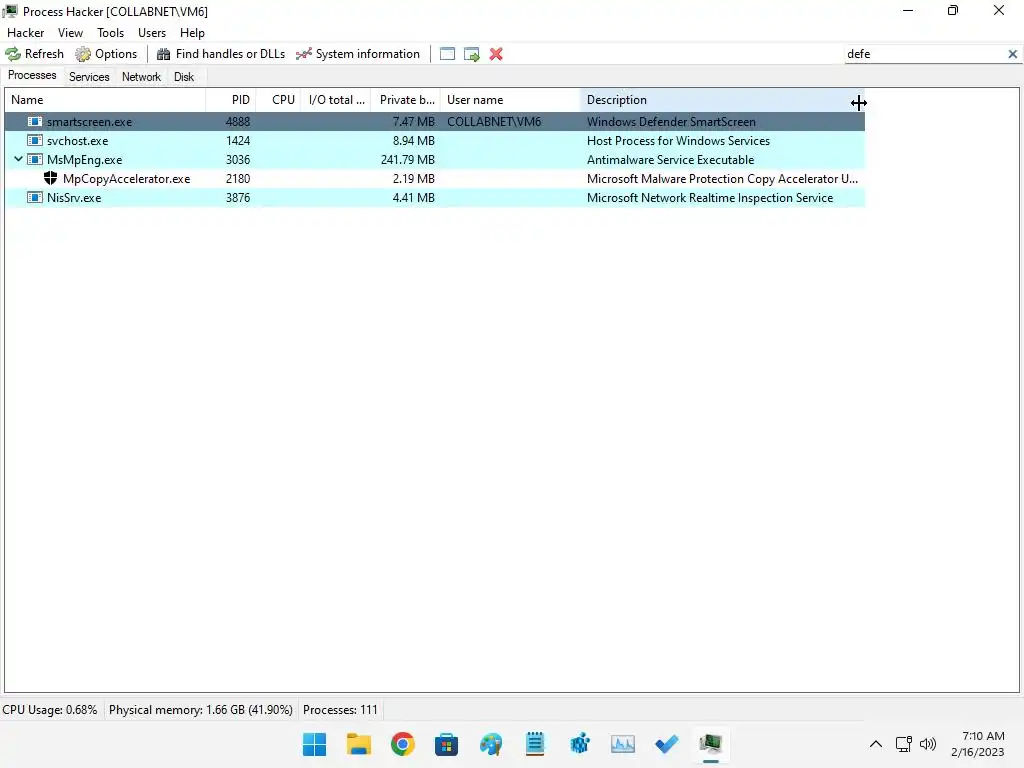The image size is (1024, 768).
Task: Open the Hacker menu
Action: [25, 33]
